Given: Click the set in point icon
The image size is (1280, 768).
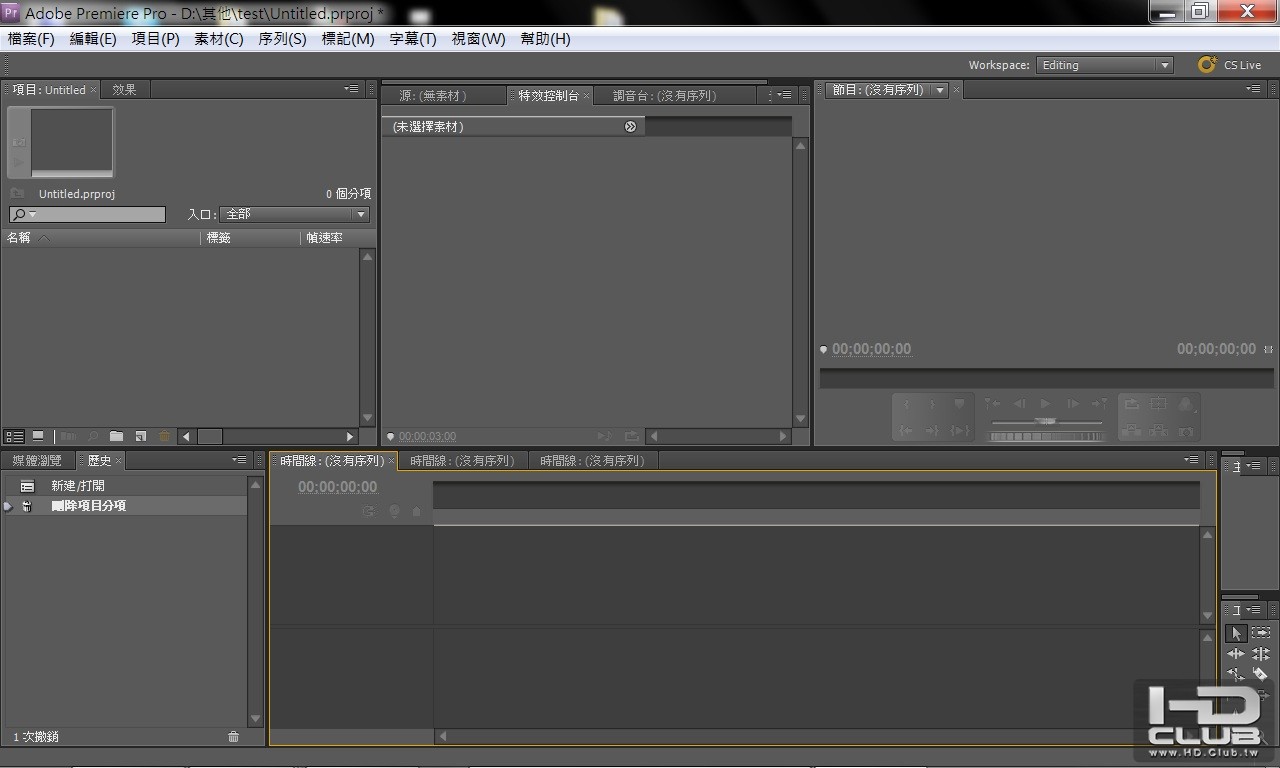Looking at the screenshot, I should click(x=906, y=404).
